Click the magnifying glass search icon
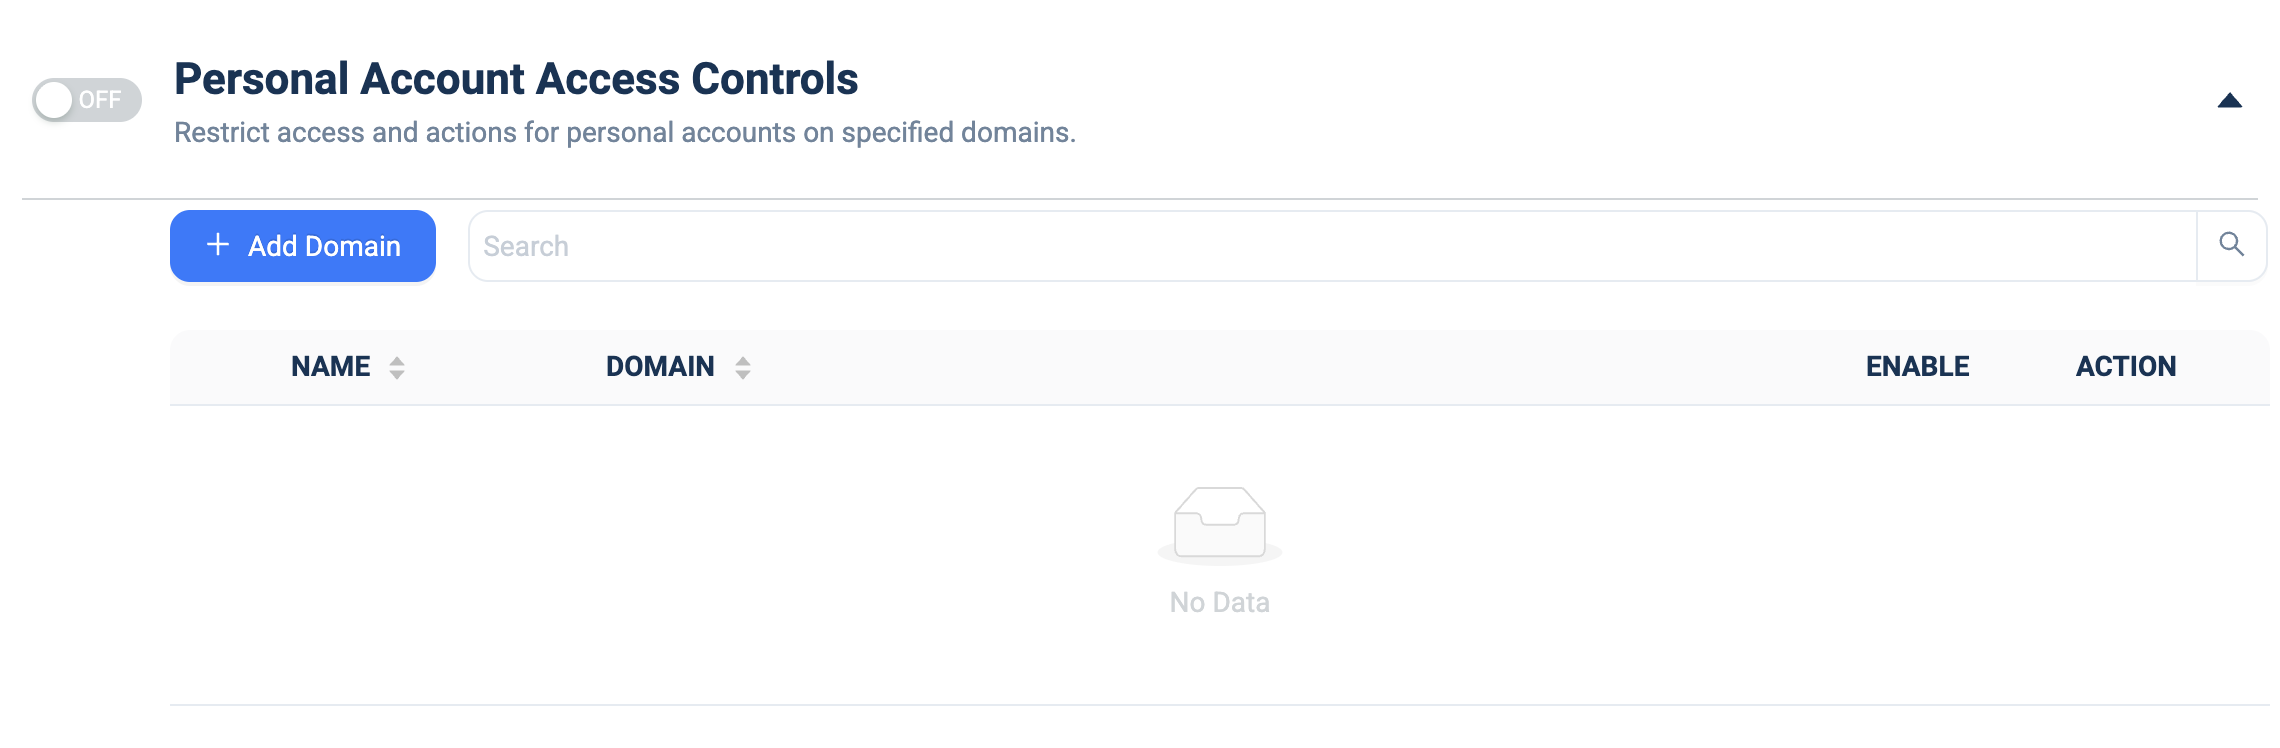Viewport: 2280px width, 748px height. coord(2231,245)
